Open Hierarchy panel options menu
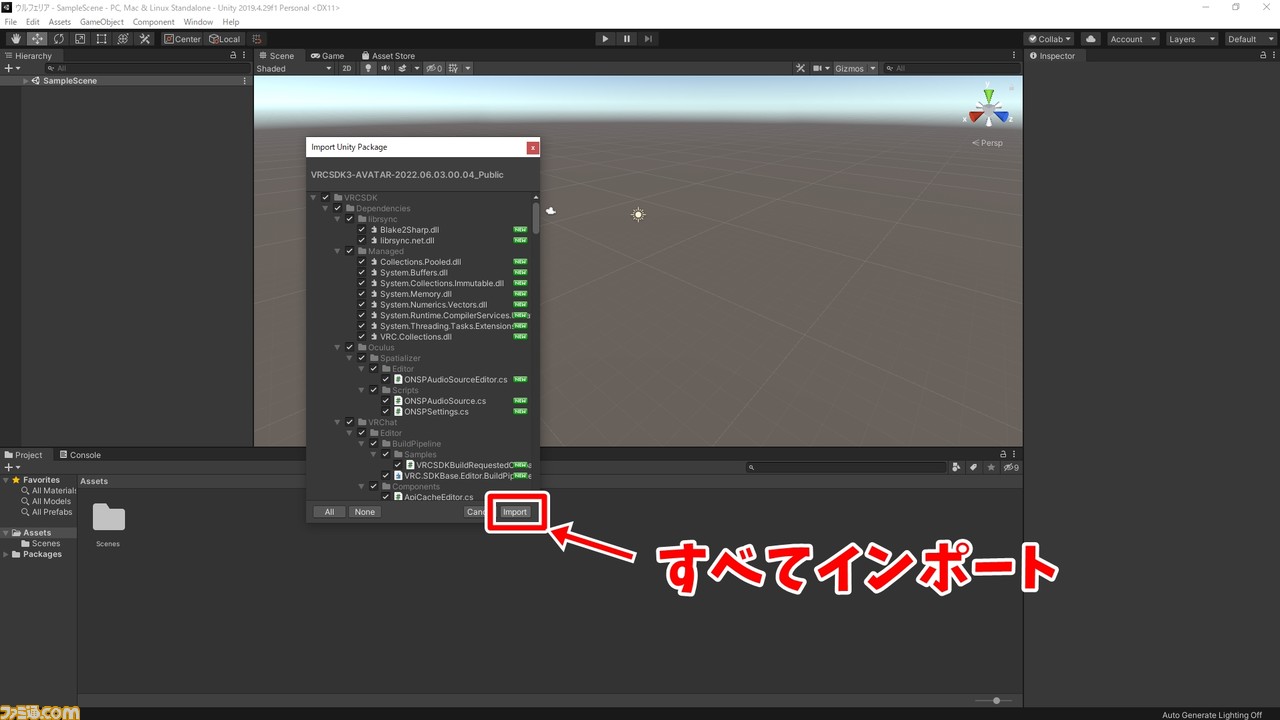 click(245, 56)
